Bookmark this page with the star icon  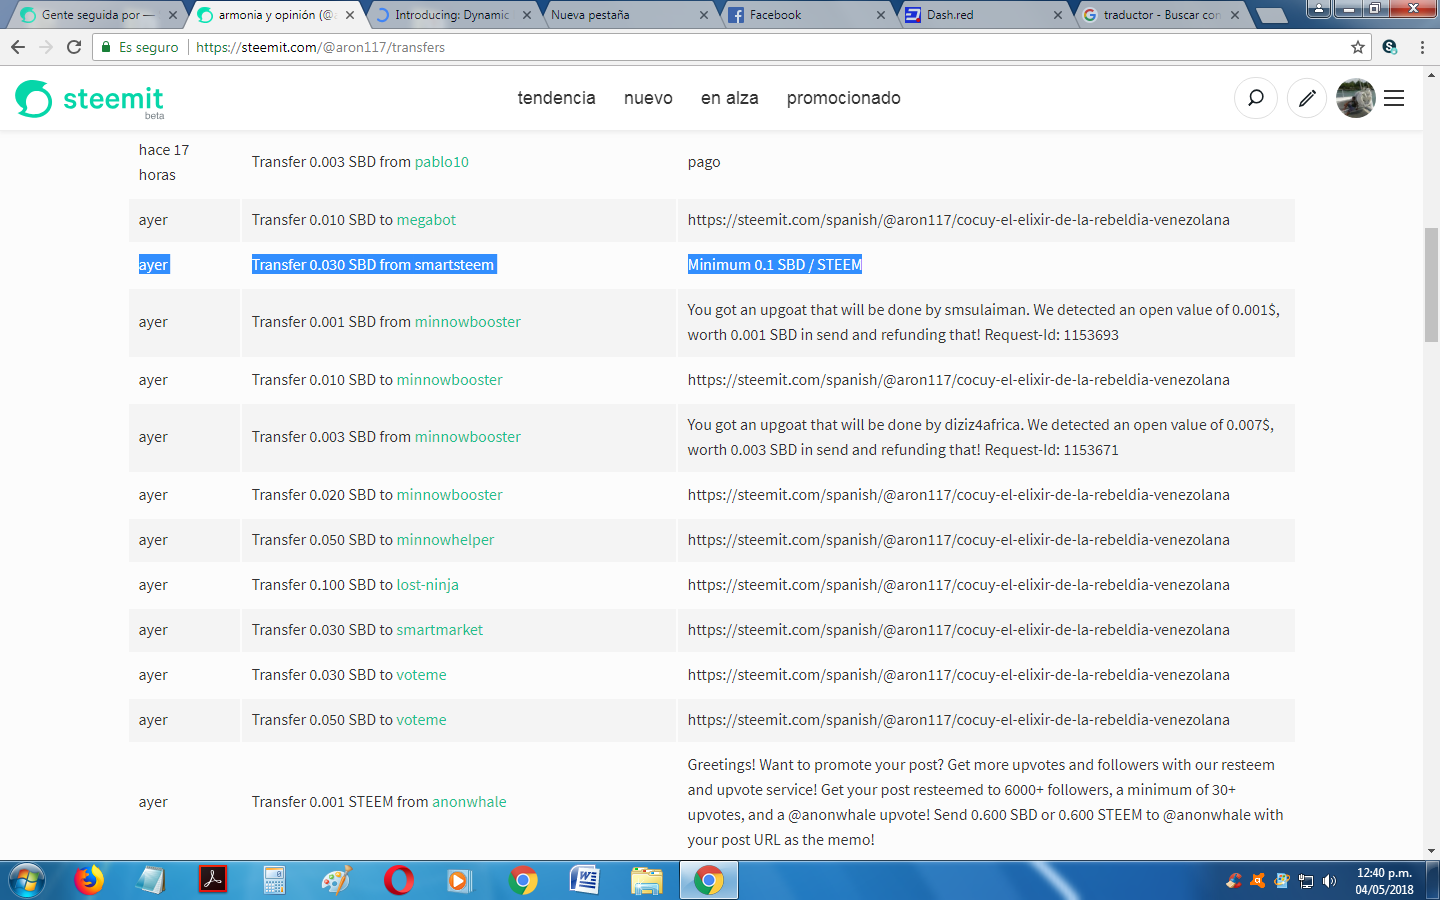(1358, 47)
